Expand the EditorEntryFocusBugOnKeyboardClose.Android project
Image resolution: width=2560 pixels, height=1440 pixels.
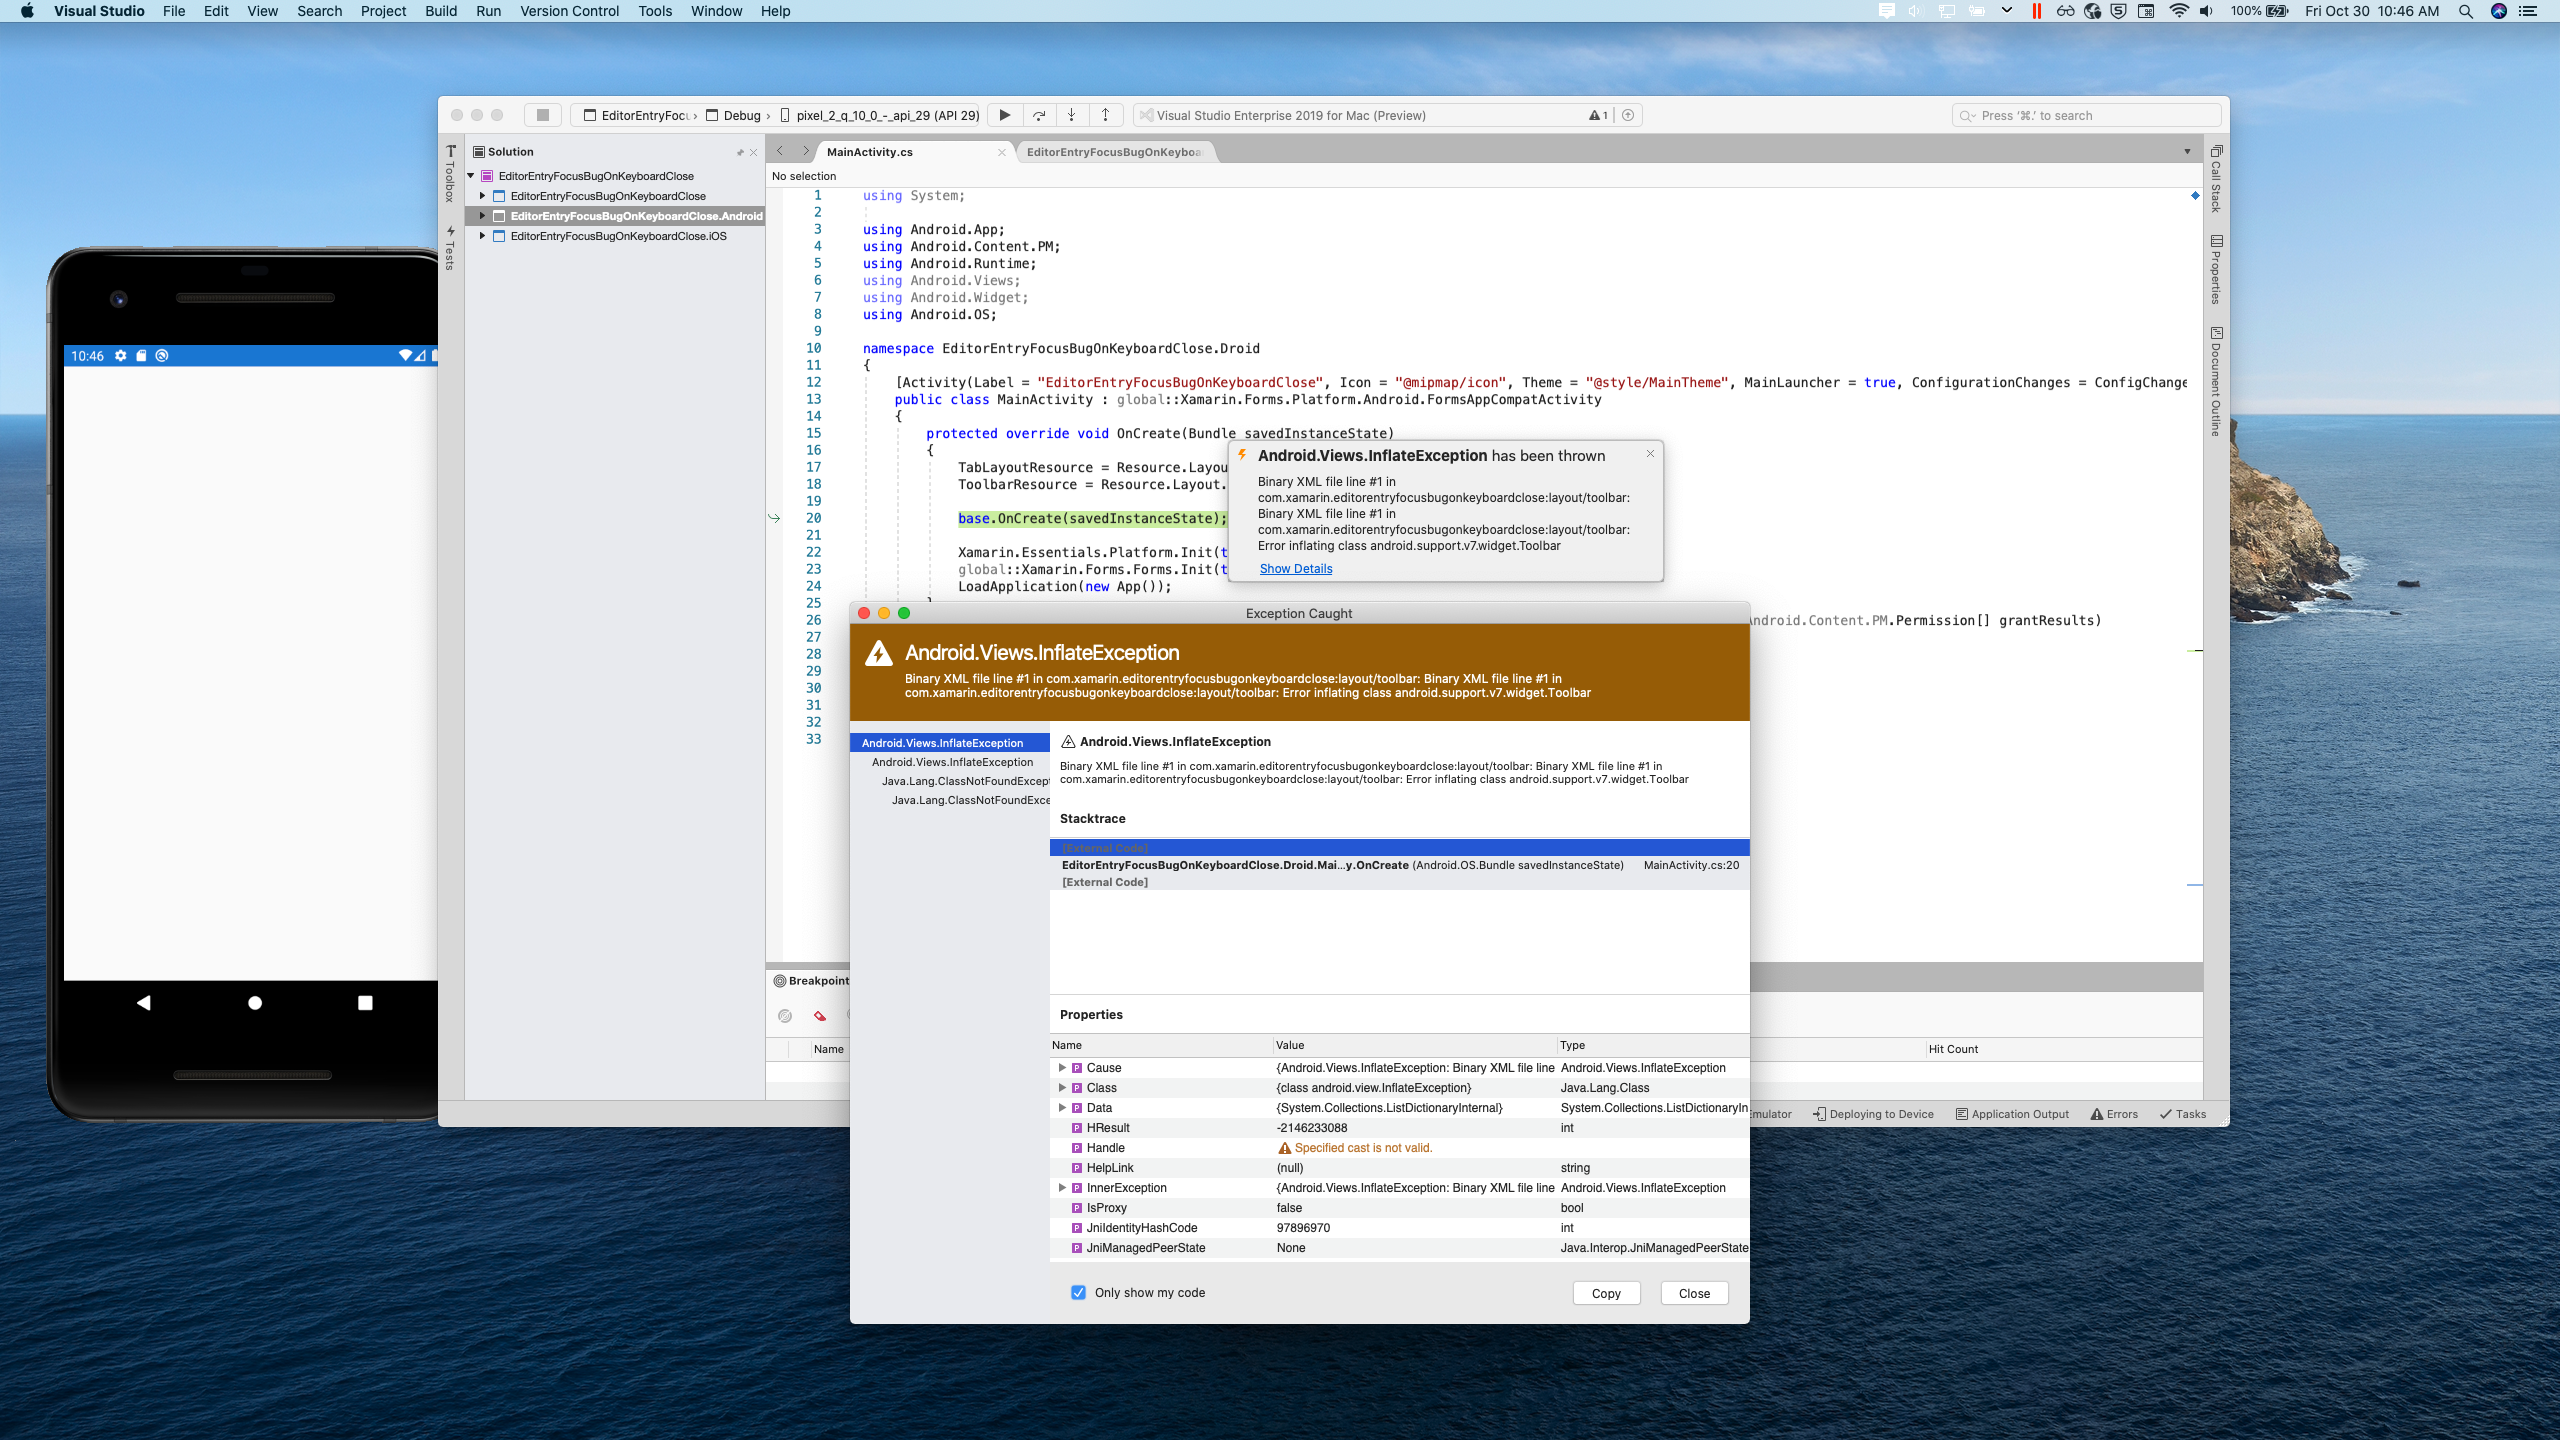(x=483, y=216)
